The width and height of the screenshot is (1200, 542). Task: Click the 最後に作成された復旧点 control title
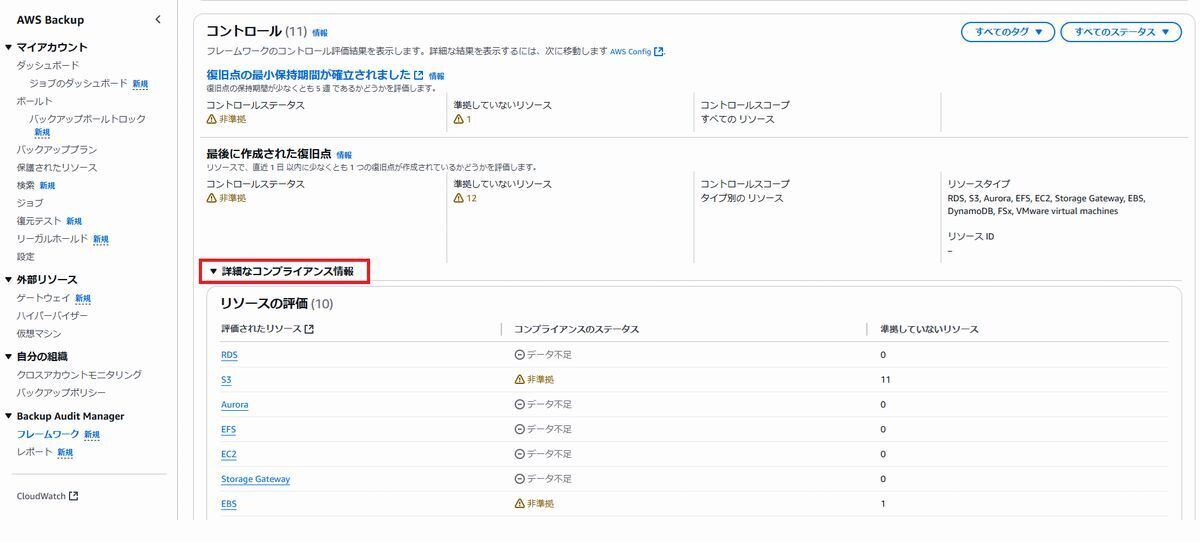269,154
